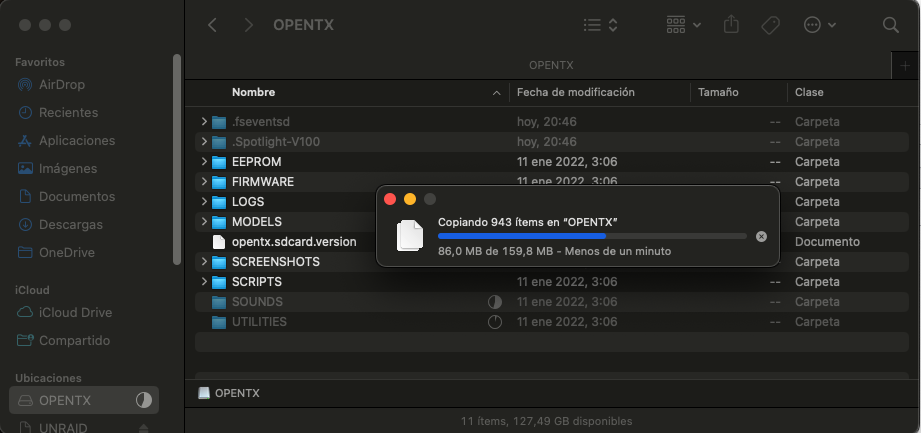The image size is (921, 433).
Task: Eject the UNRAID volume
Action: [143, 428]
